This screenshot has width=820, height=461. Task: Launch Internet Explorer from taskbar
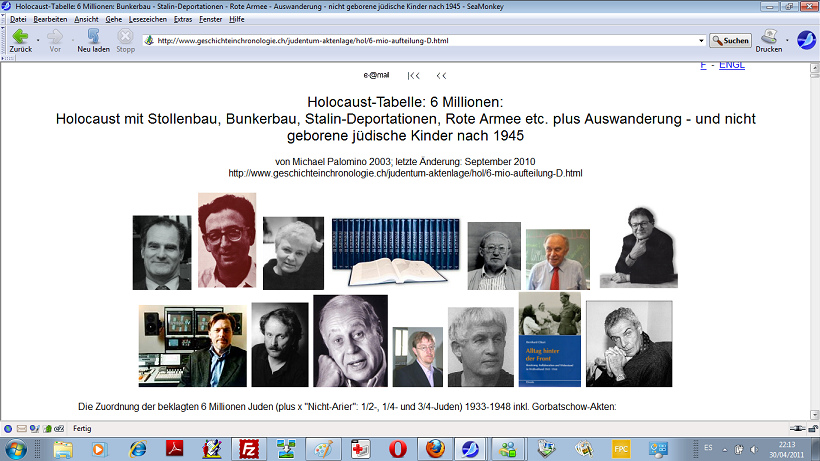click(x=138, y=450)
